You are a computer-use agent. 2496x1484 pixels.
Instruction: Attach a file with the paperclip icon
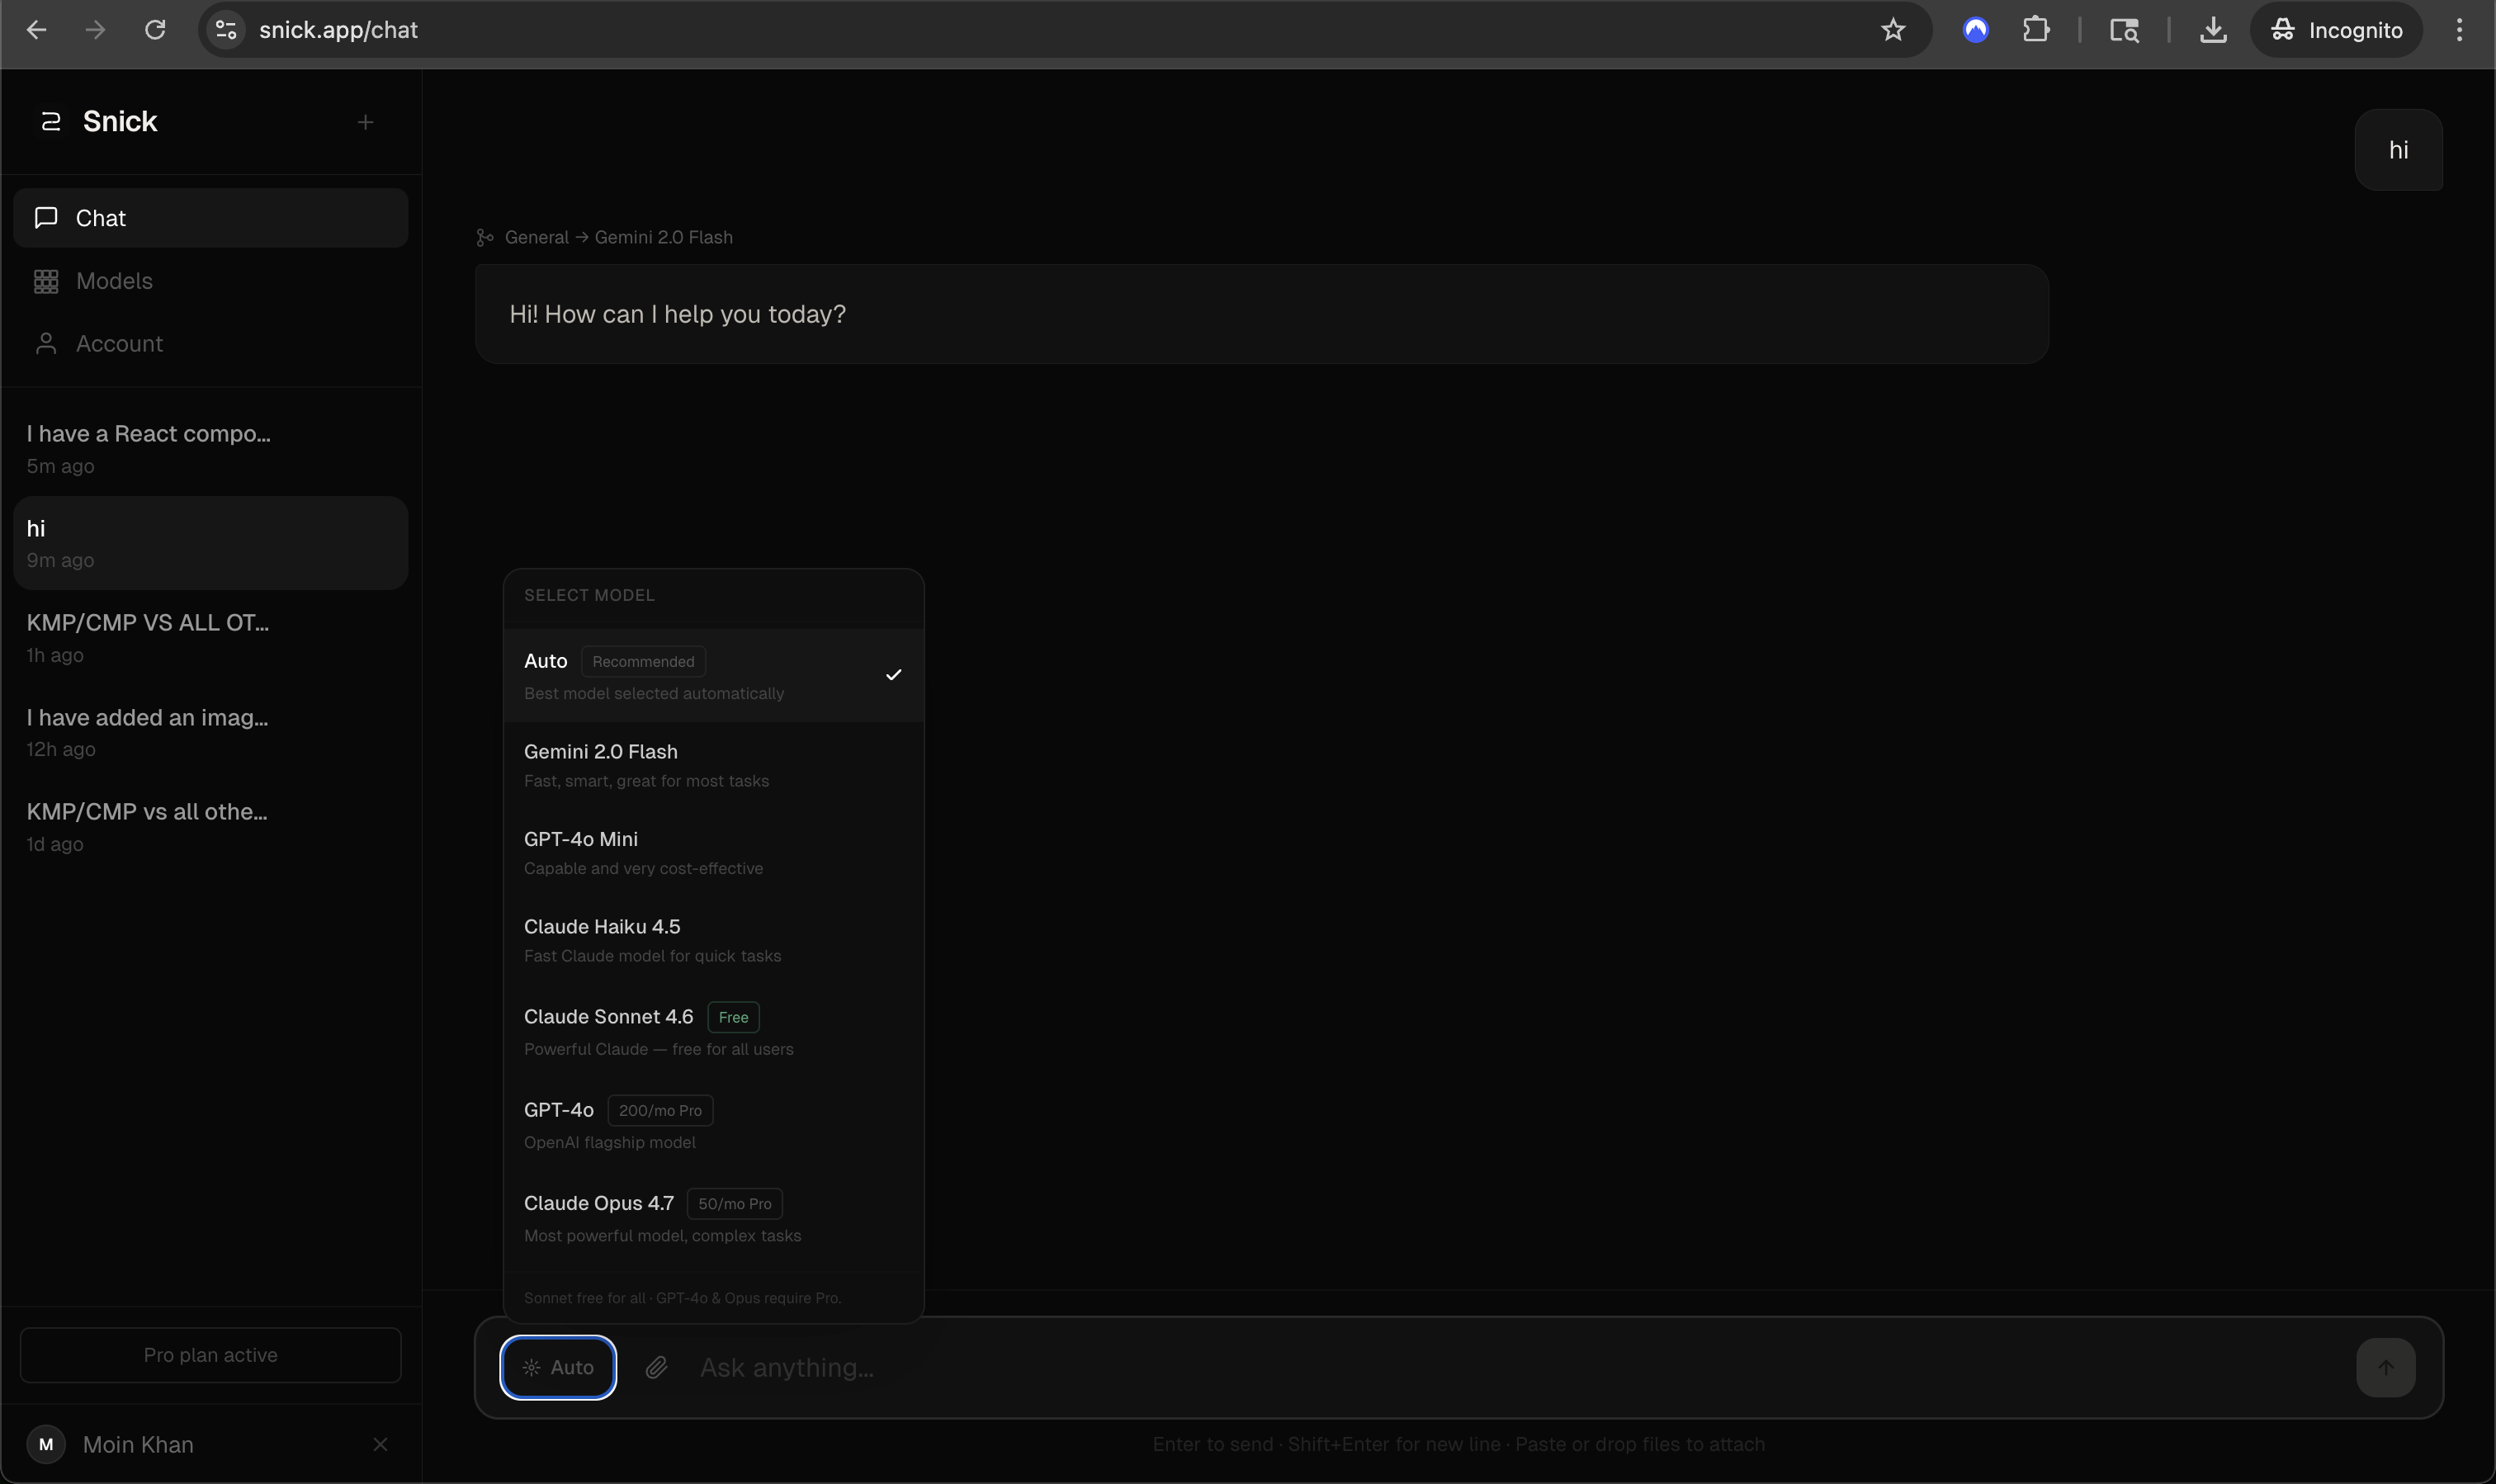click(656, 1367)
